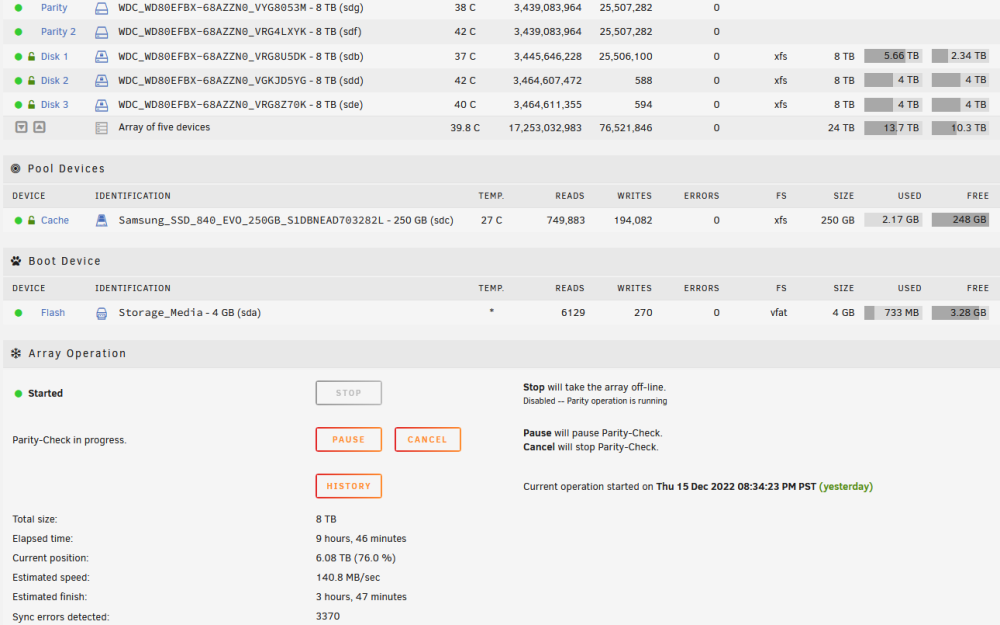Screen dimensions: 1000x625
Task: Click the drive icon of Parity sdg
Action: pos(101,8)
